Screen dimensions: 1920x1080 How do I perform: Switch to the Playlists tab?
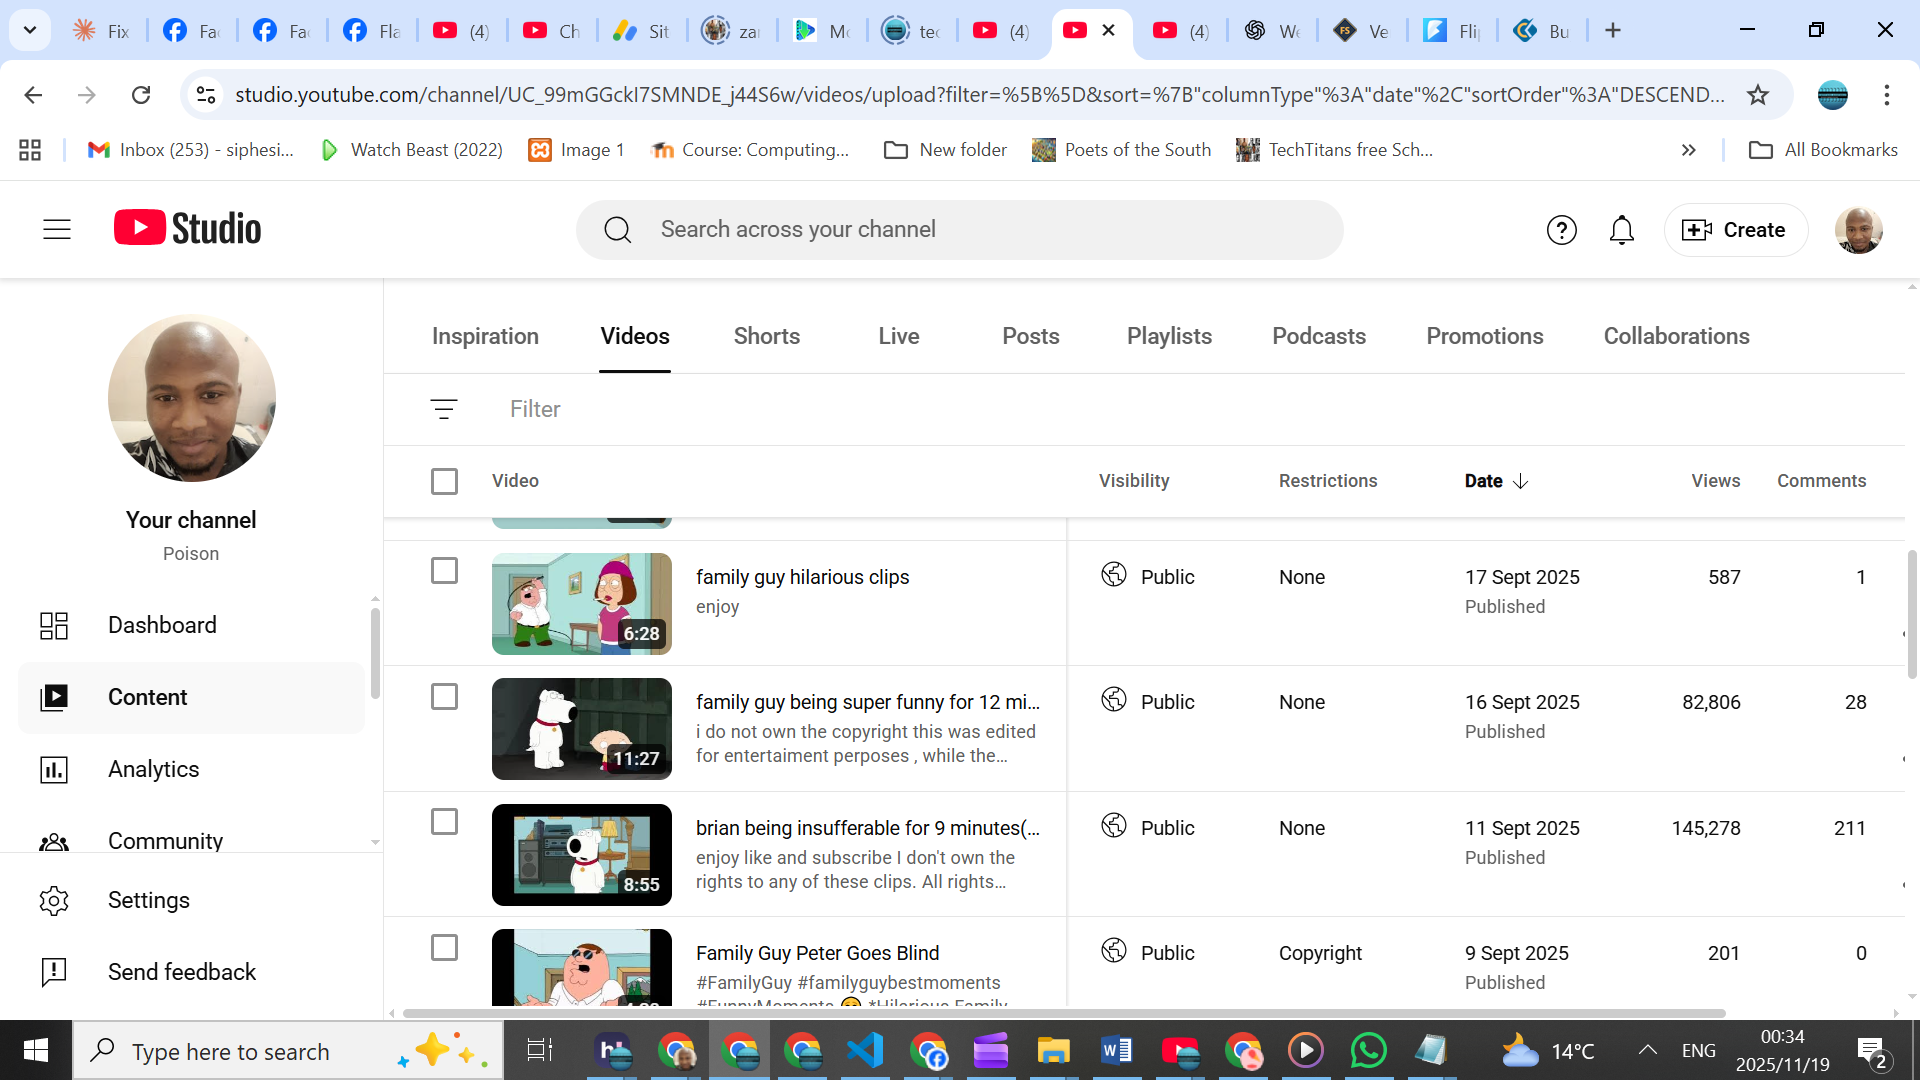click(x=1169, y=336)
